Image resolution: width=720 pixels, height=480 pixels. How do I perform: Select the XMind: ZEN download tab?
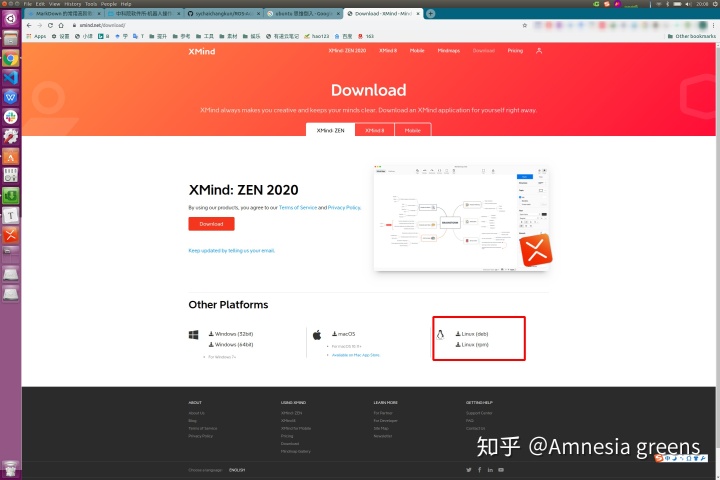pyautogui.click(x=331, y=130)
